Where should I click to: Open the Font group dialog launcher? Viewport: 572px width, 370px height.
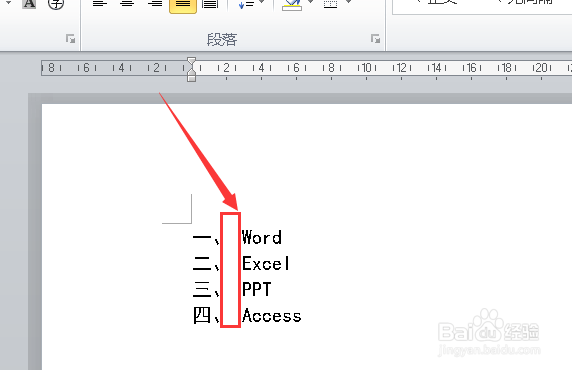(70, 38)
